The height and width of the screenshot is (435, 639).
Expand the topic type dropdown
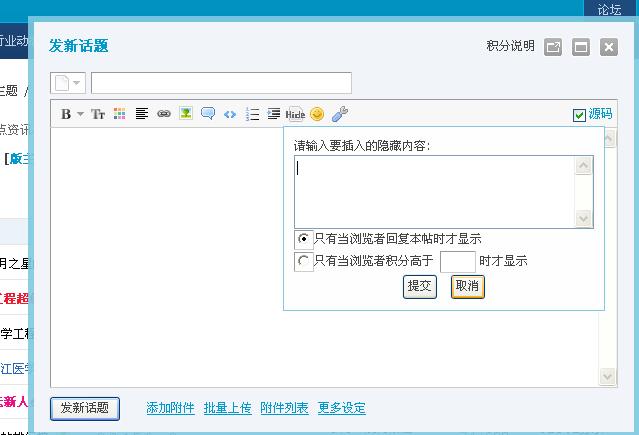pyautogui.click(x=77, y=83)
